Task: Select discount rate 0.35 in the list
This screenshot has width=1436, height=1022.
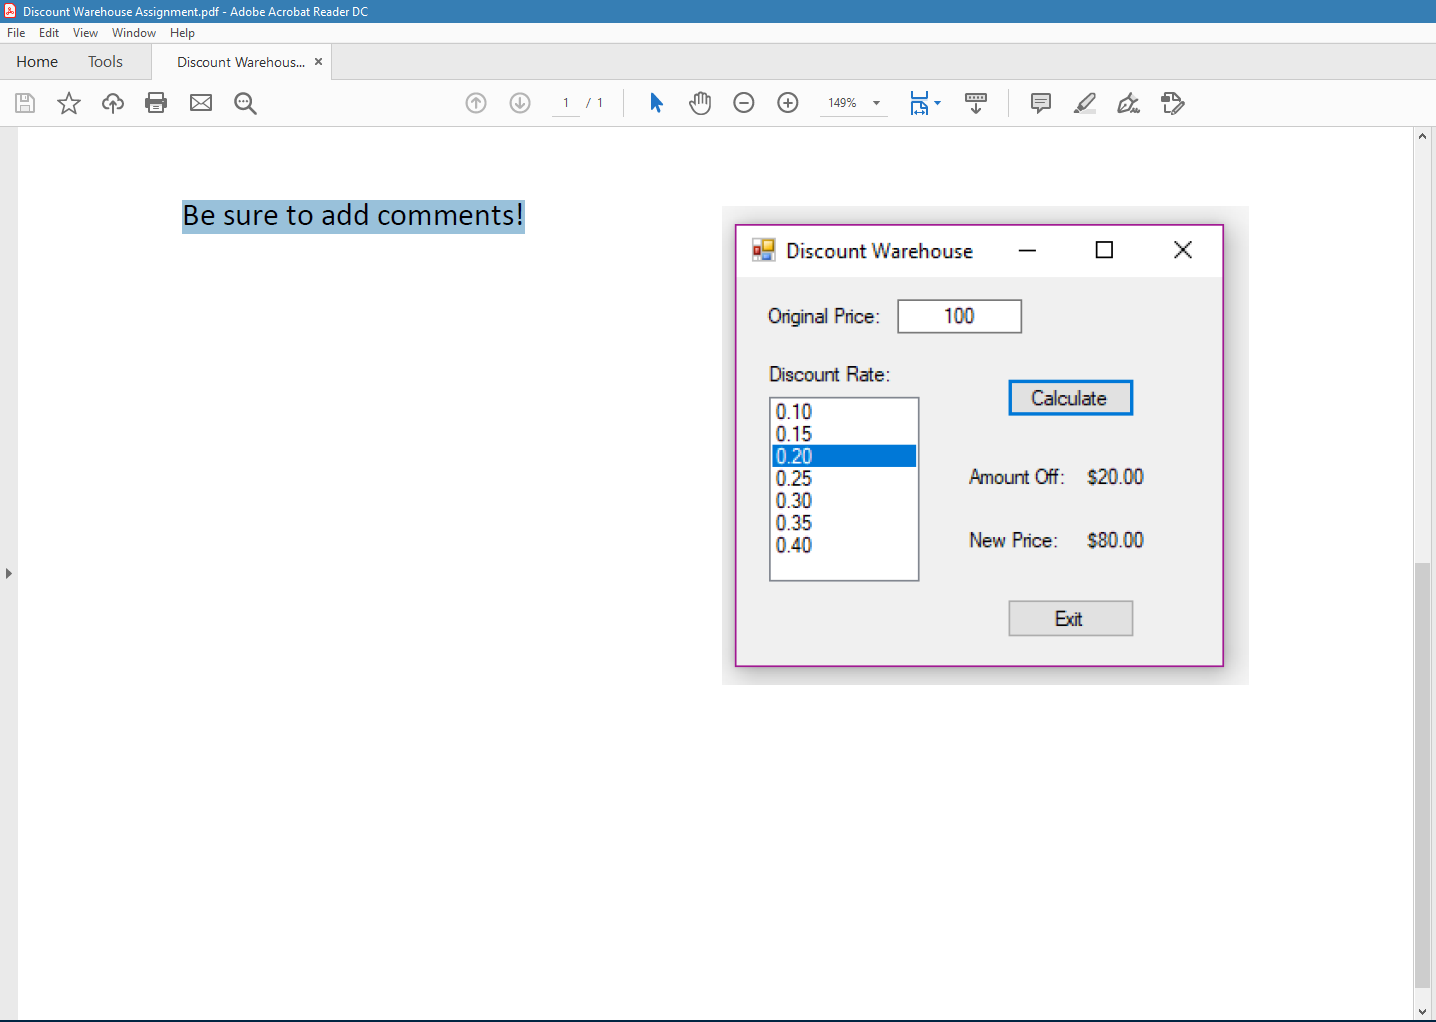Action: (x=793, y=522)
